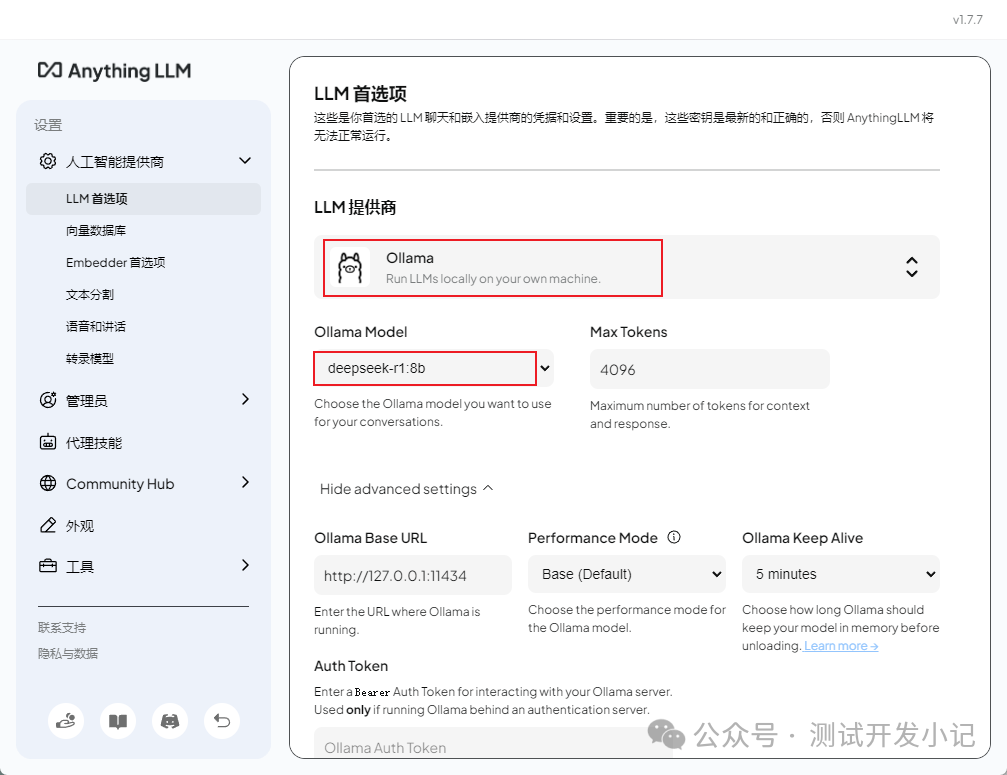Click the 联系支持 link
The width and height of the screenshot is (1007, 775).
coord(62,627)
